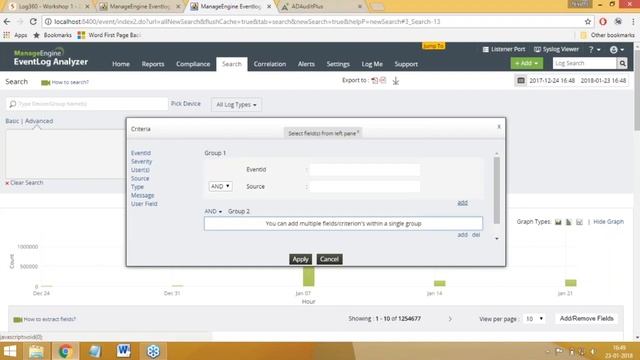Open the Home tab

click(x=121, y=64)
